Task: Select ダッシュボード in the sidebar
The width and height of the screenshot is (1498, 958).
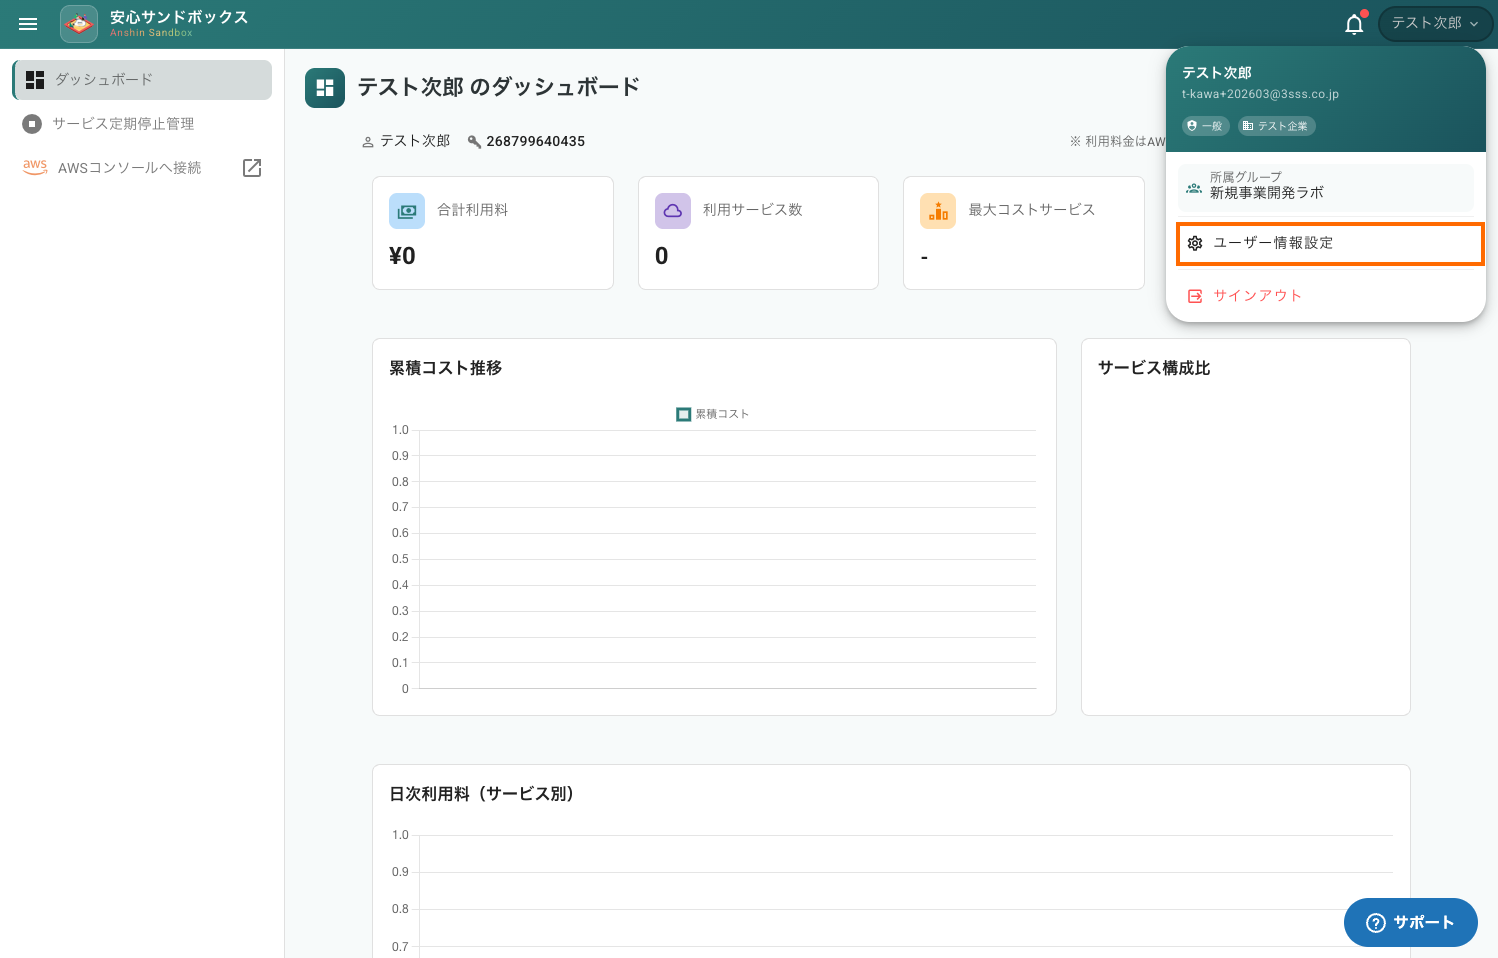Action: [142, 80]
